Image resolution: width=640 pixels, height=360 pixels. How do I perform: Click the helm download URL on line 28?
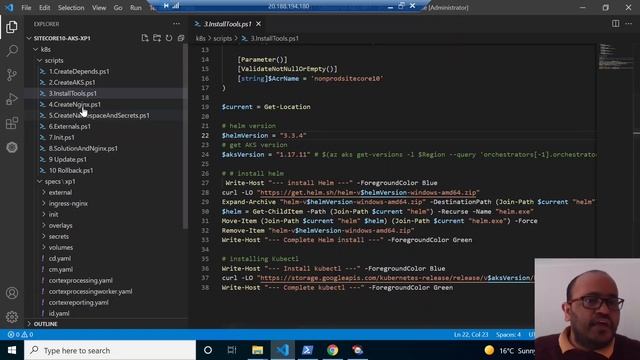coord(368,192)
